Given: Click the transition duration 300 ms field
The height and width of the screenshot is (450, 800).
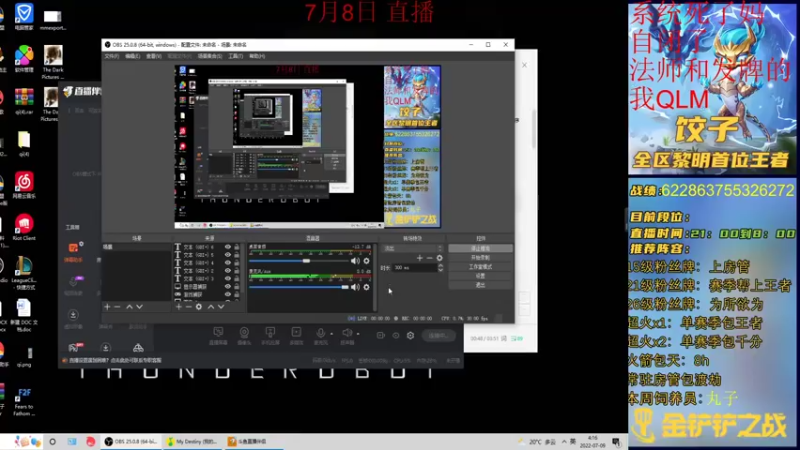Looking at the screenshot, I should (414, 267).
